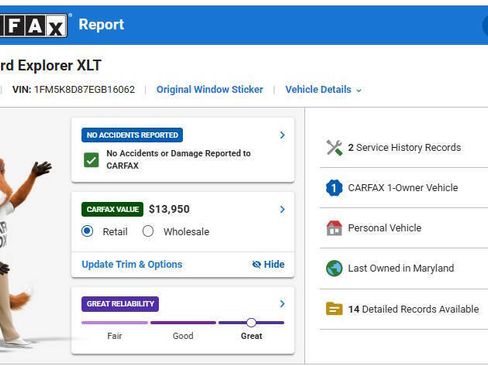Click Last Owned in Maryland text
The height and width of the screenshot is (366, 488).
coord(401,268)
